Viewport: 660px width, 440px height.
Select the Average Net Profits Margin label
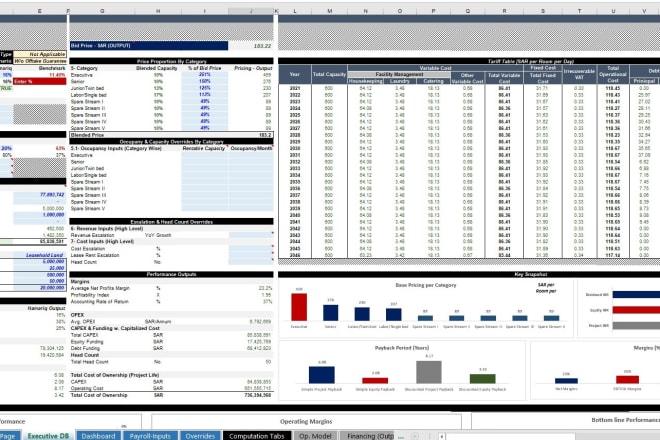click(100, 288)
